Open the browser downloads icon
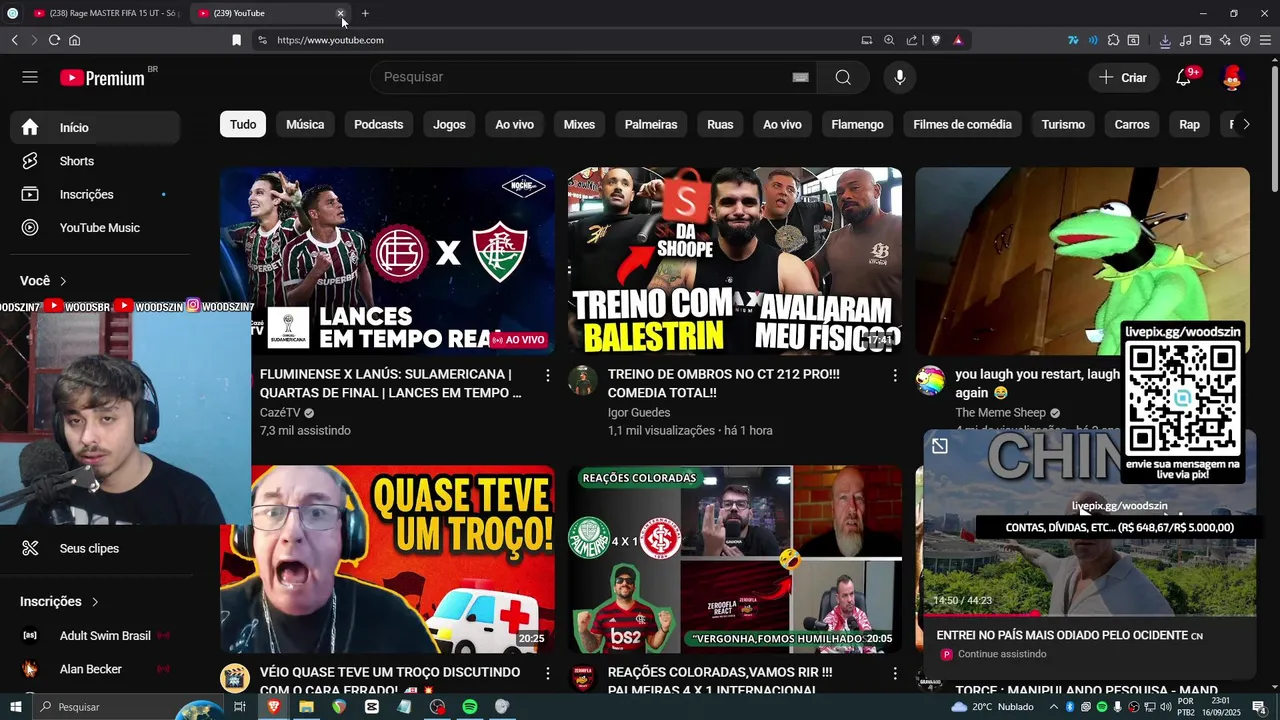The width and height of the screenshot is (1280, 720). pyautogui.click(x=1165, y=40)
